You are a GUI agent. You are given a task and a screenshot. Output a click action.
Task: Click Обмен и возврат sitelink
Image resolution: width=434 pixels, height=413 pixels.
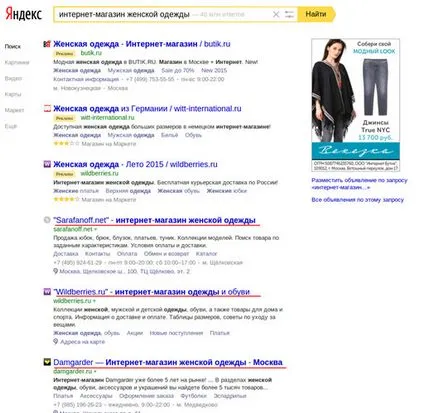(166, 254)
